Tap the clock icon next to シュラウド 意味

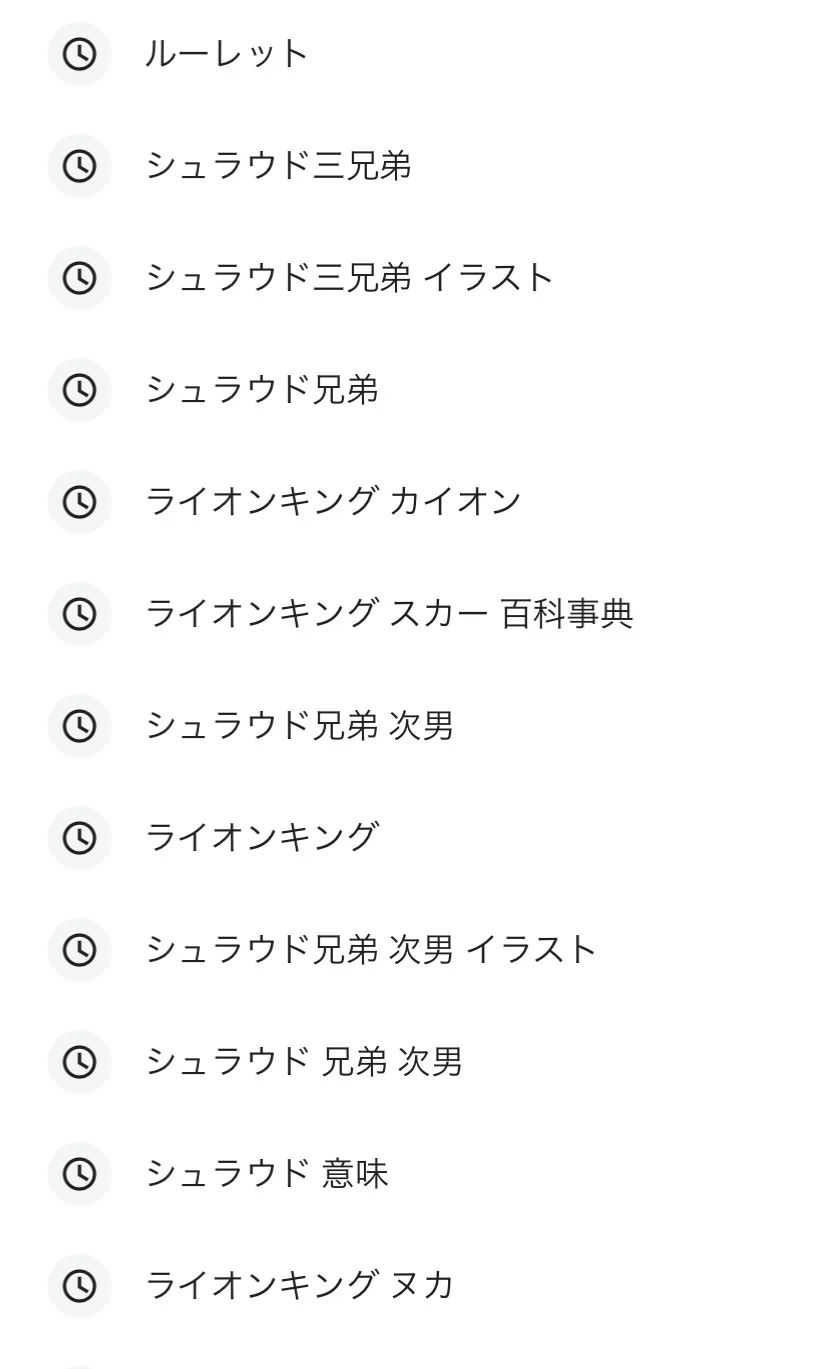coord(80,1174)
